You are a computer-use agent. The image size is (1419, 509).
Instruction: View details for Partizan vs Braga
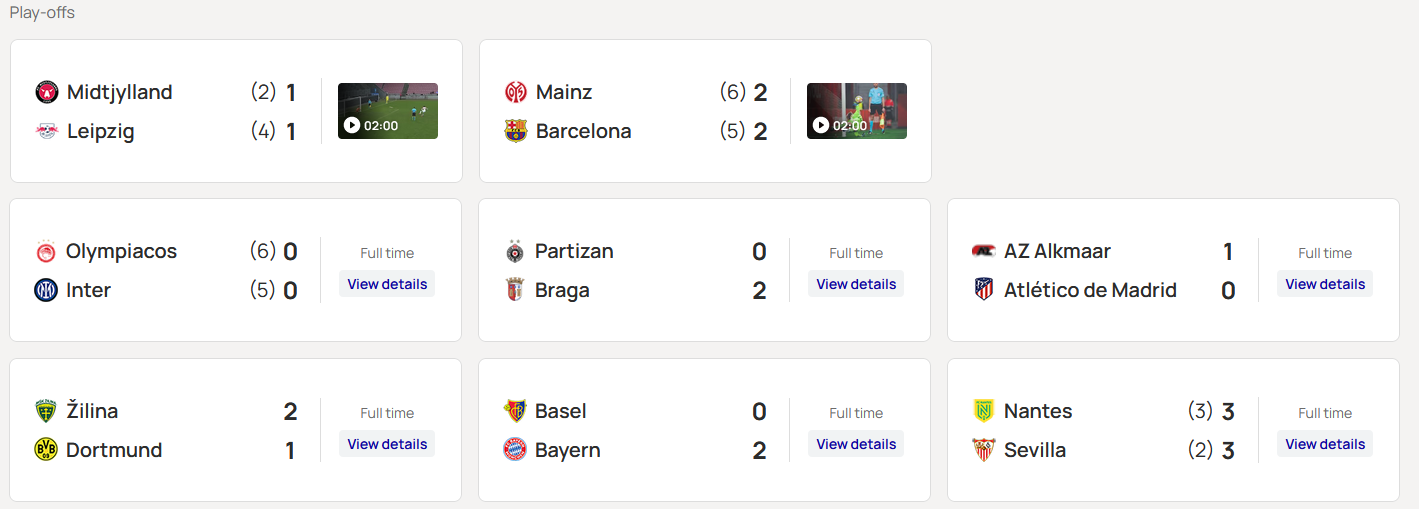coord(856,284)
